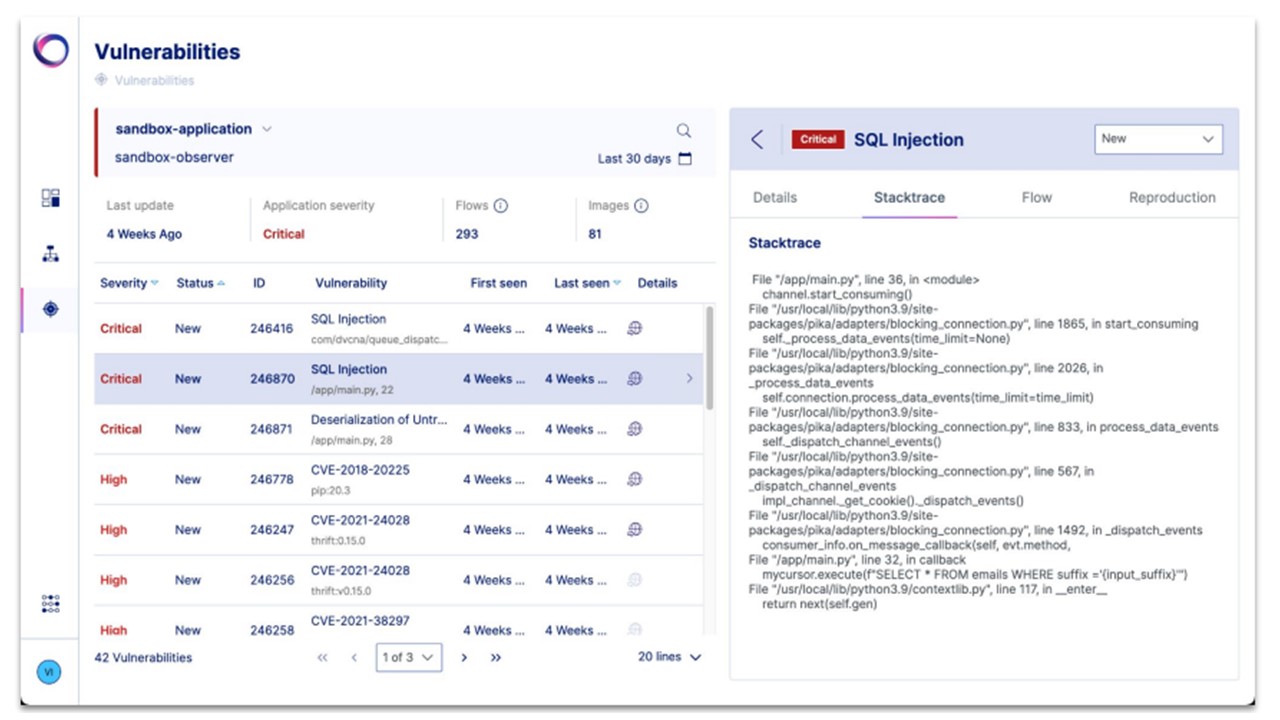The image size is (1280, 720).
Task: Jump to last page of vulnerabilities
Action: click(x=496, y=657)
